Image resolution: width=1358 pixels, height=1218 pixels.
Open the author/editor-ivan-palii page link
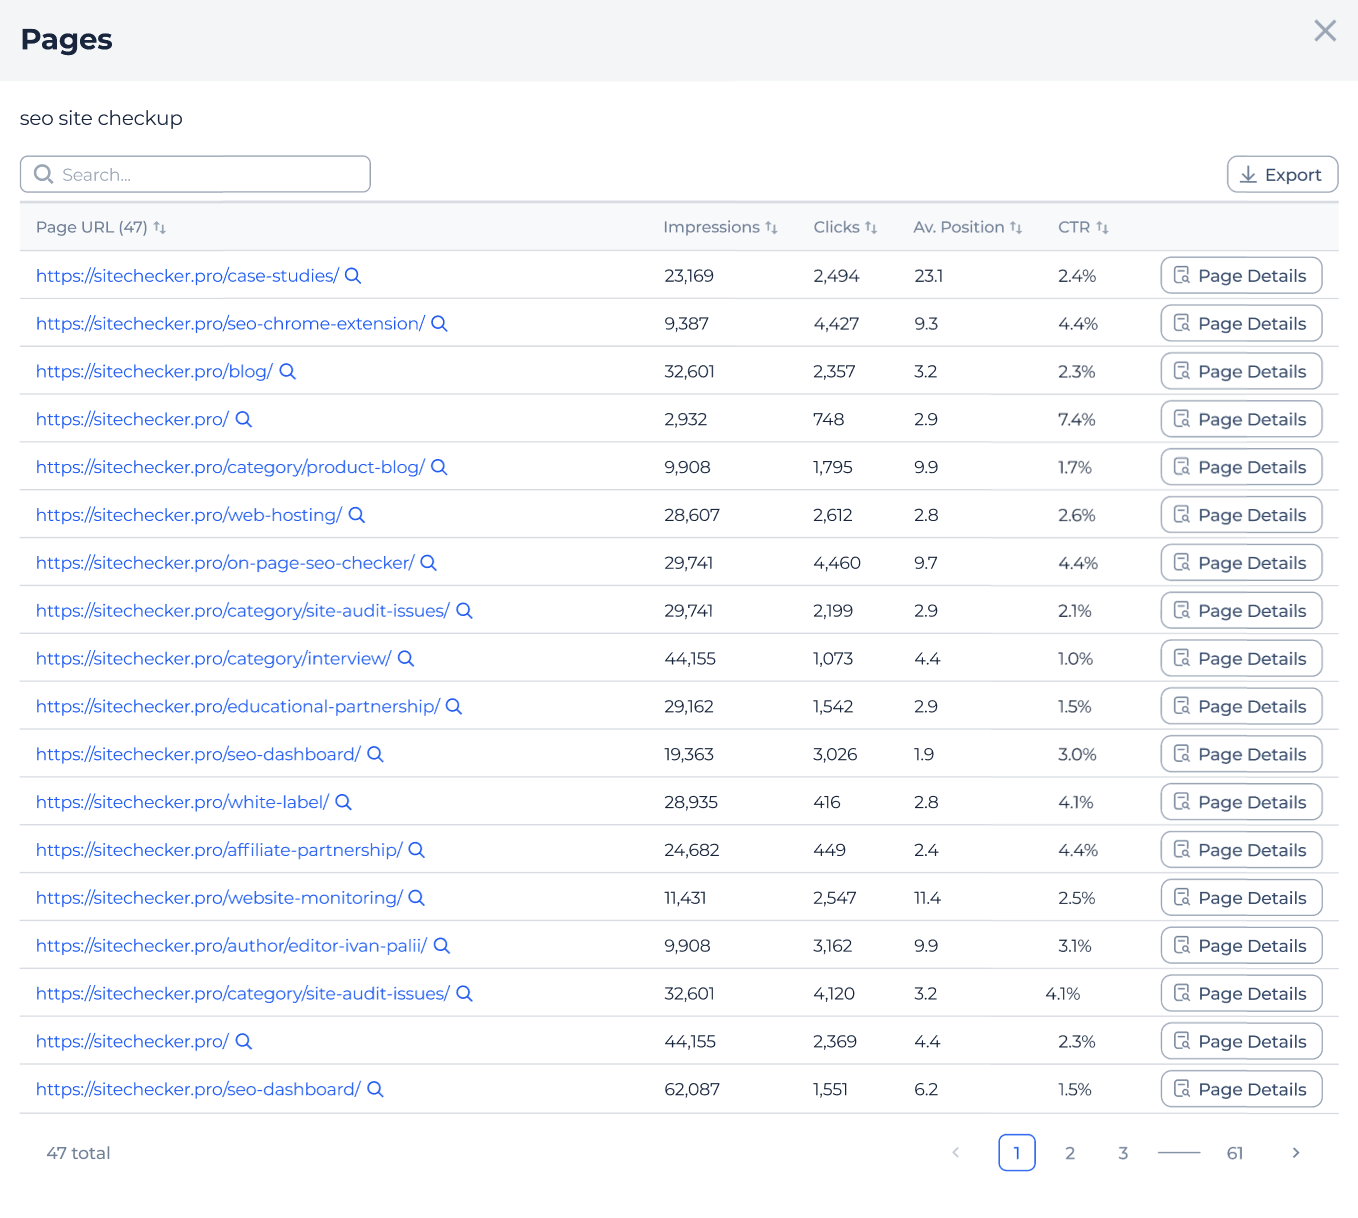click(232, 946)
